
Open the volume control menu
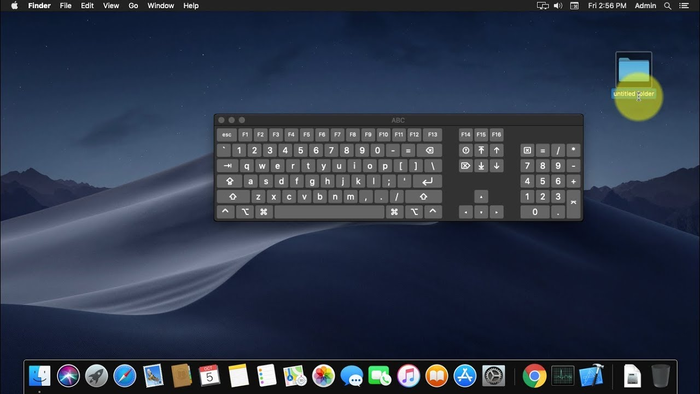pyautogui.click(x=558, y=6)
